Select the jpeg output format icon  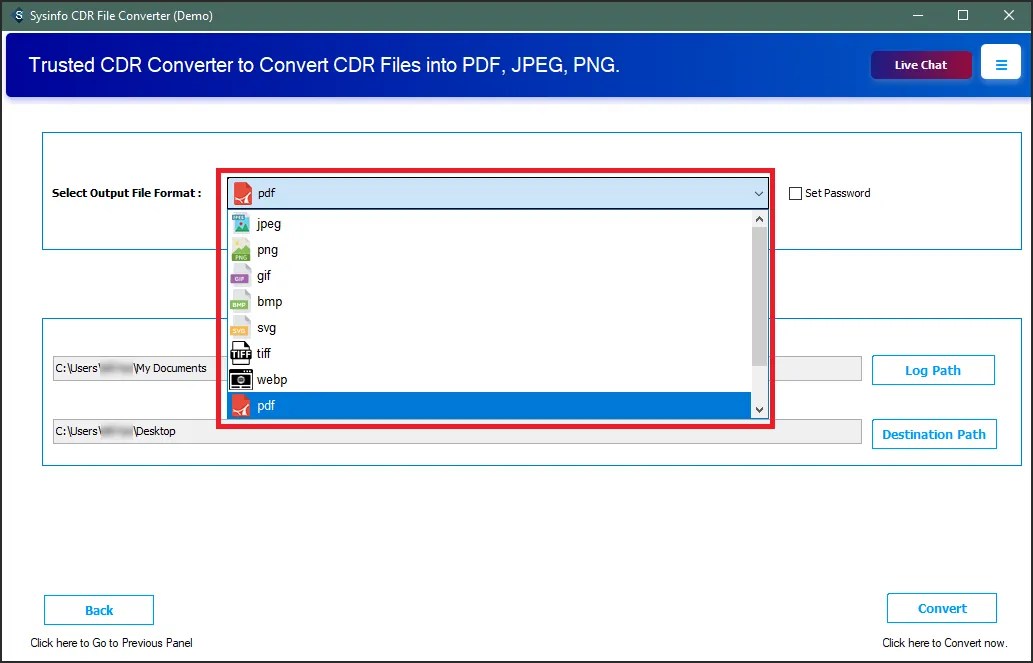(x=241, y=223)
